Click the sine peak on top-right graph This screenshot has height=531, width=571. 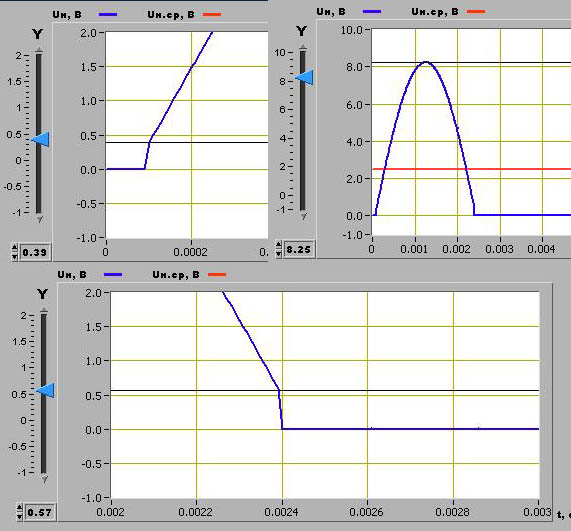(x=426, y=62)
